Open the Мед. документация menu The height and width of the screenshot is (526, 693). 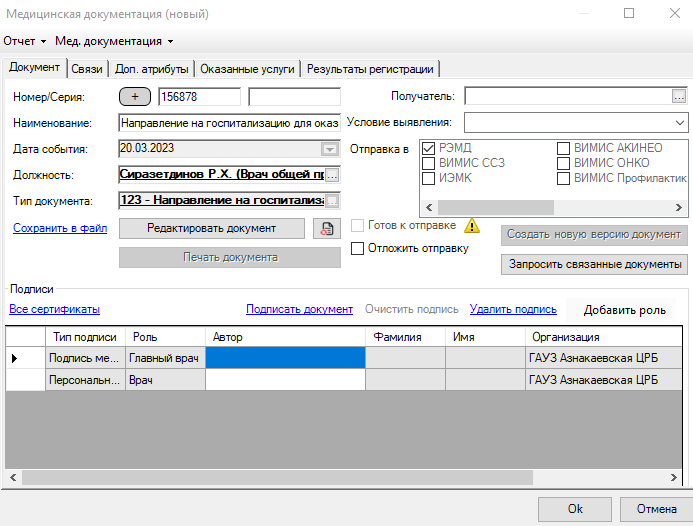114,41
